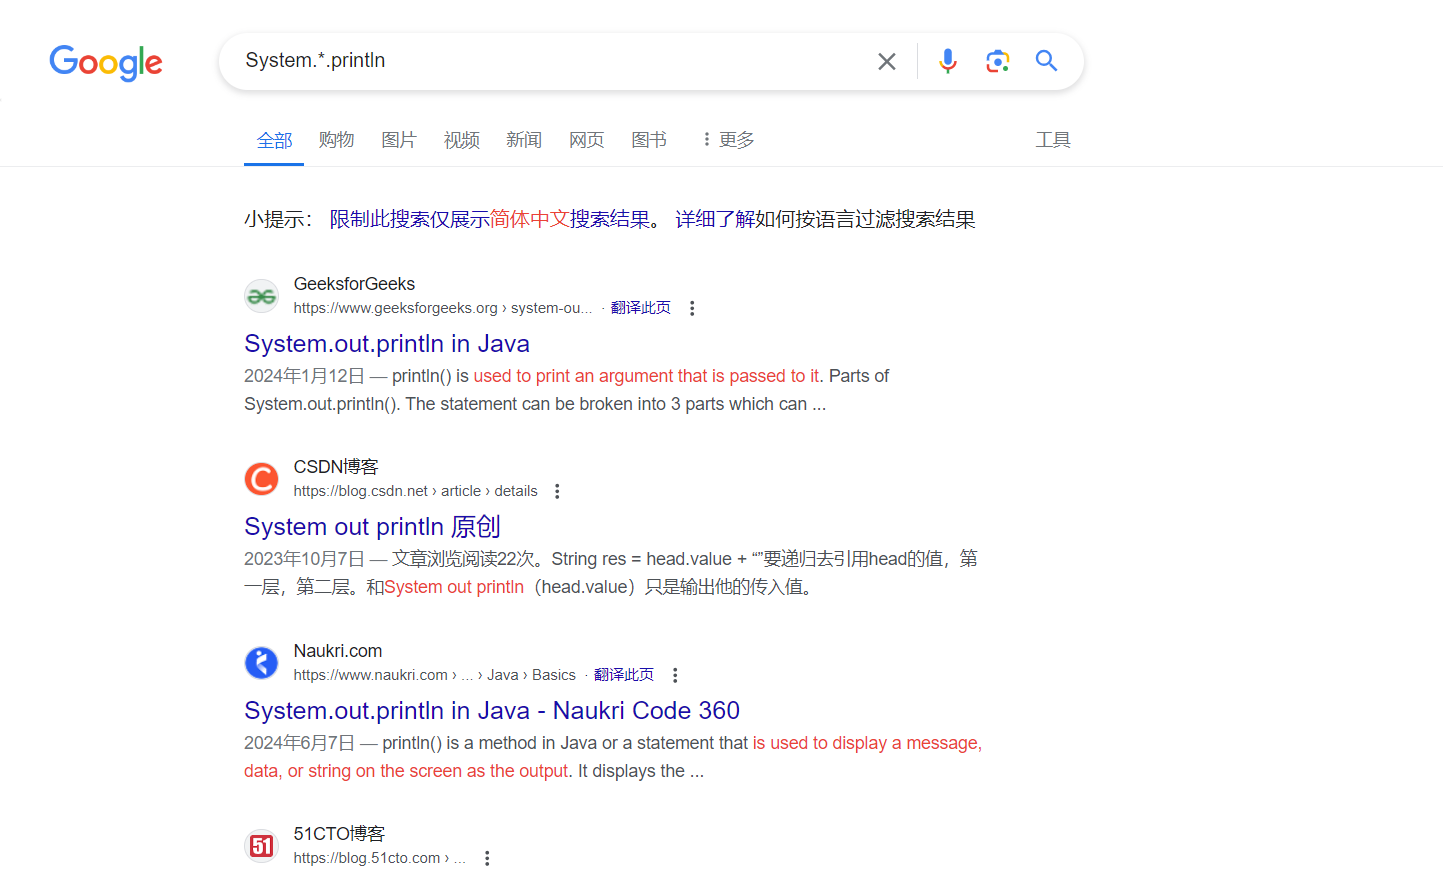Click the CSDN博客 site favicon

click(x=262, y=479)
